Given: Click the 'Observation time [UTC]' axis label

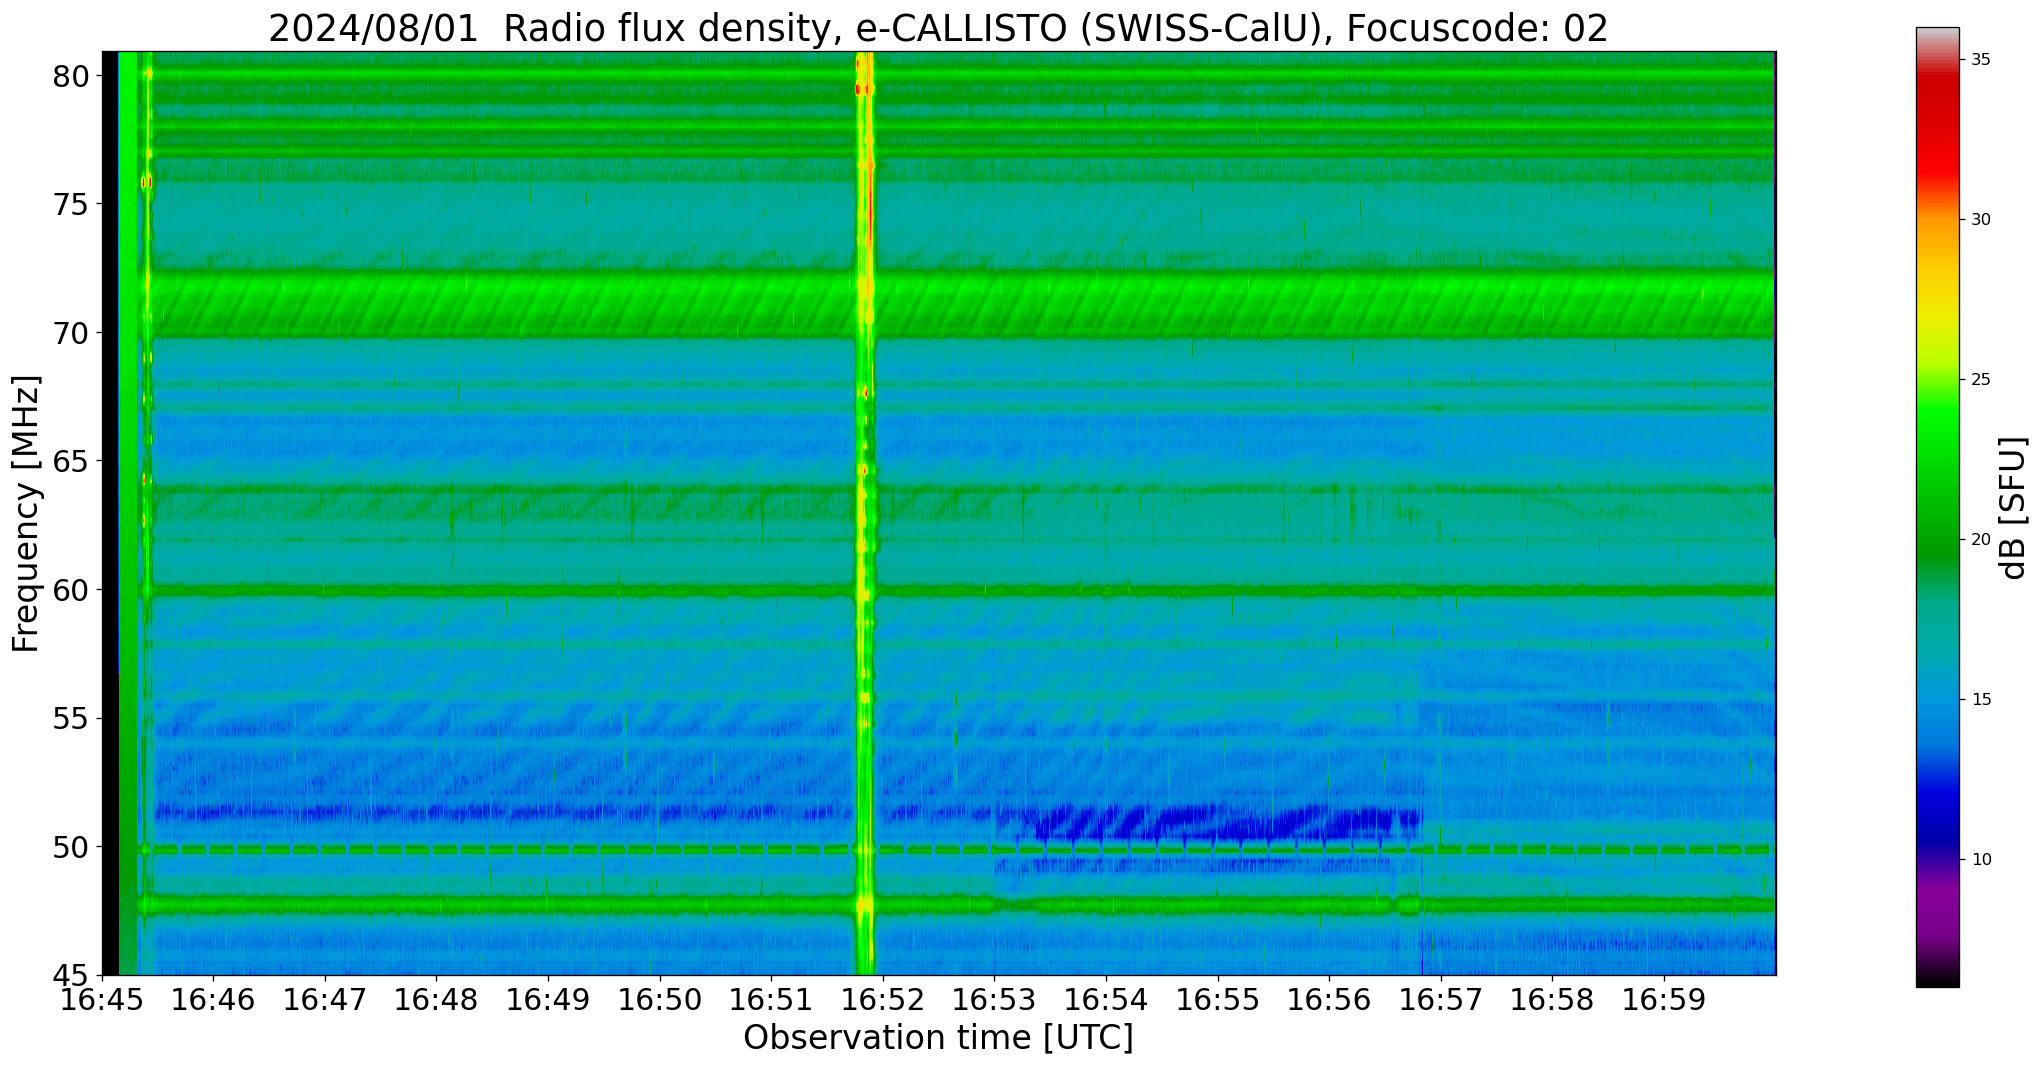Looking at the screenshot, I should pos(938,1037).
